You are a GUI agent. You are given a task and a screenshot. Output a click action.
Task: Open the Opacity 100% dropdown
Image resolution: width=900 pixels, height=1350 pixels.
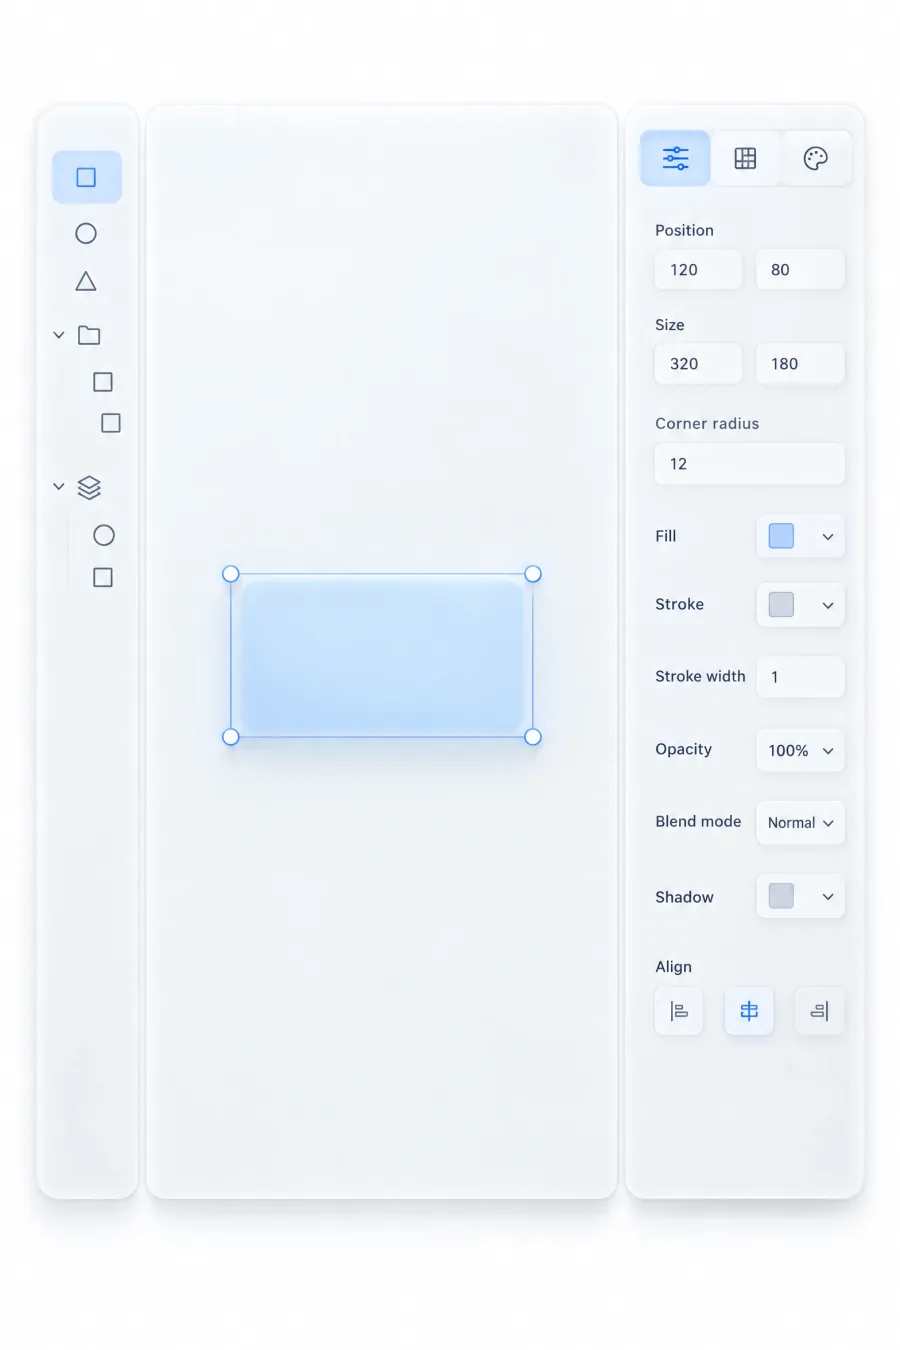point(800,750)
